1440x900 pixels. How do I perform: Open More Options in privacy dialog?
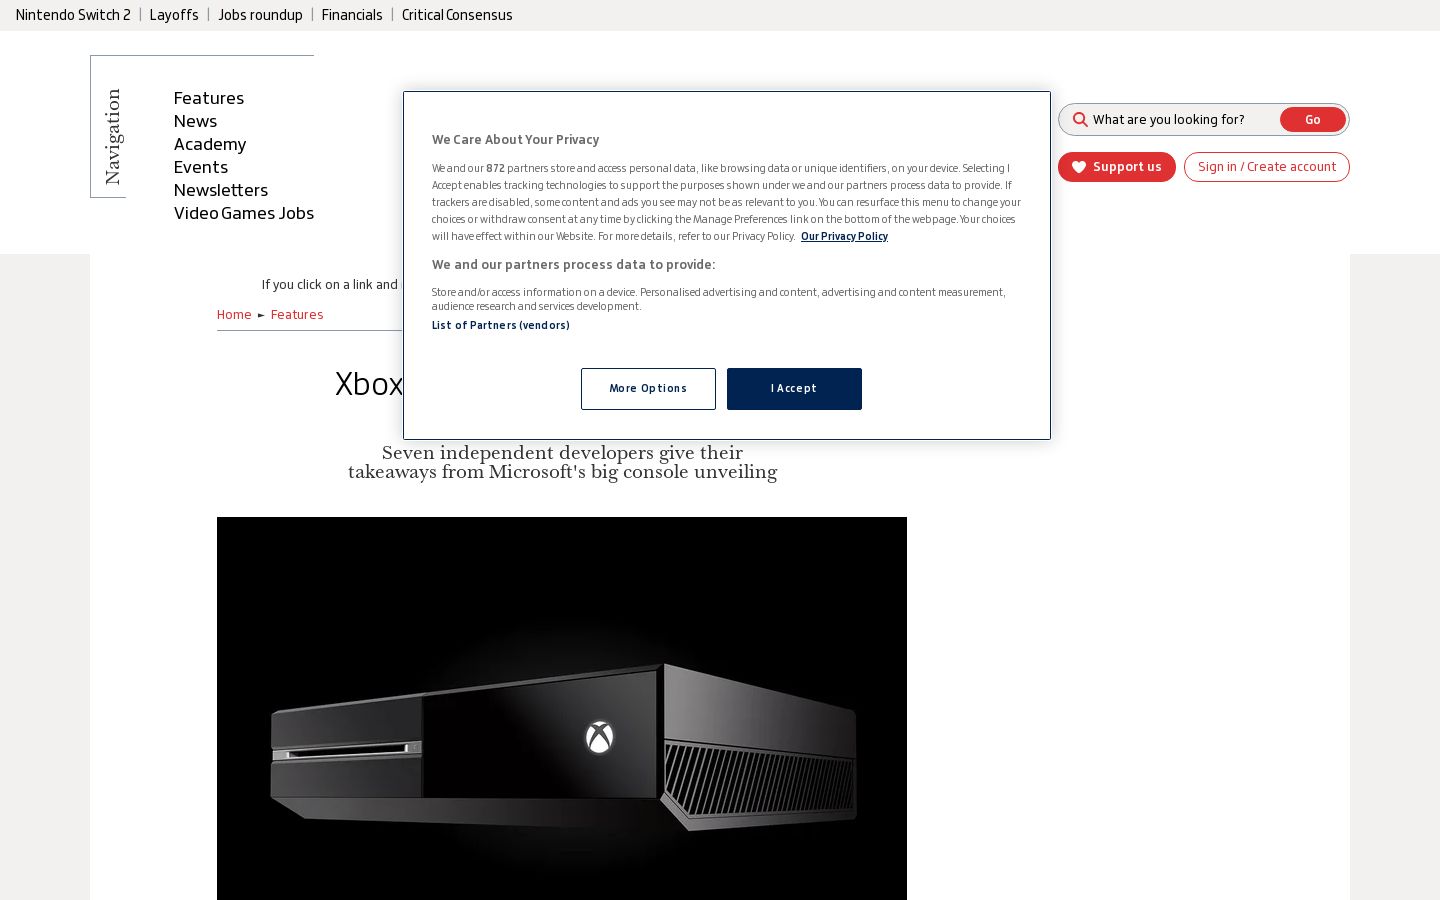tap(648, 389)
